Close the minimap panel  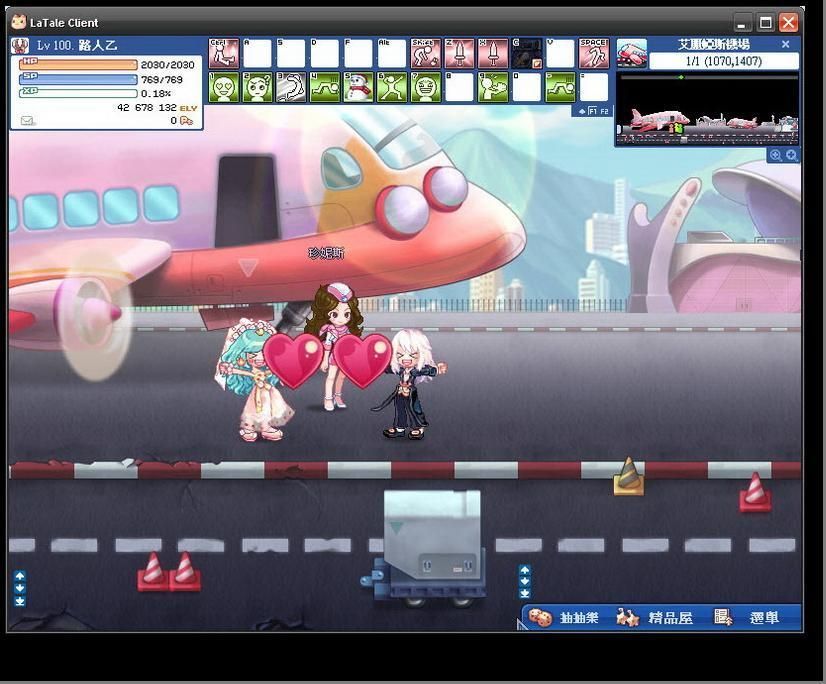point(785,44)
